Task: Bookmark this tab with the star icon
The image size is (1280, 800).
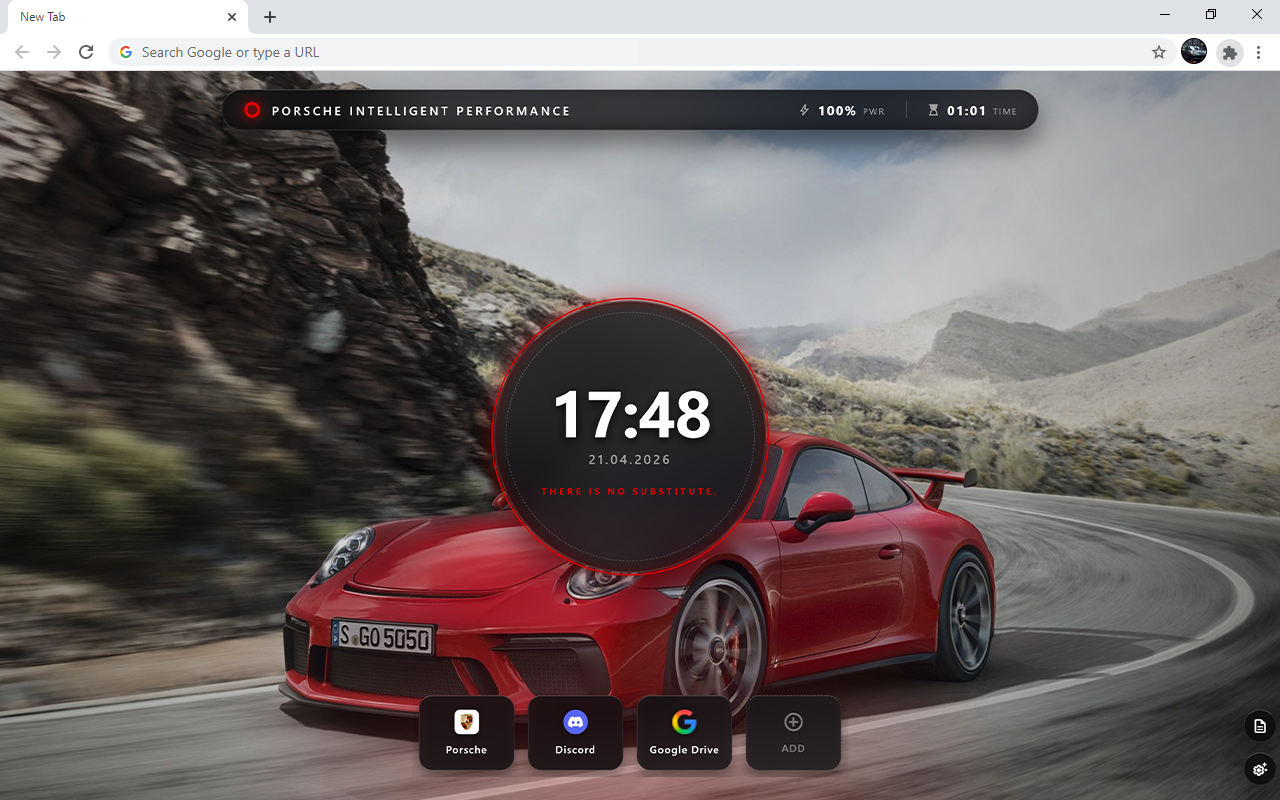Action: pos(1159,52)
